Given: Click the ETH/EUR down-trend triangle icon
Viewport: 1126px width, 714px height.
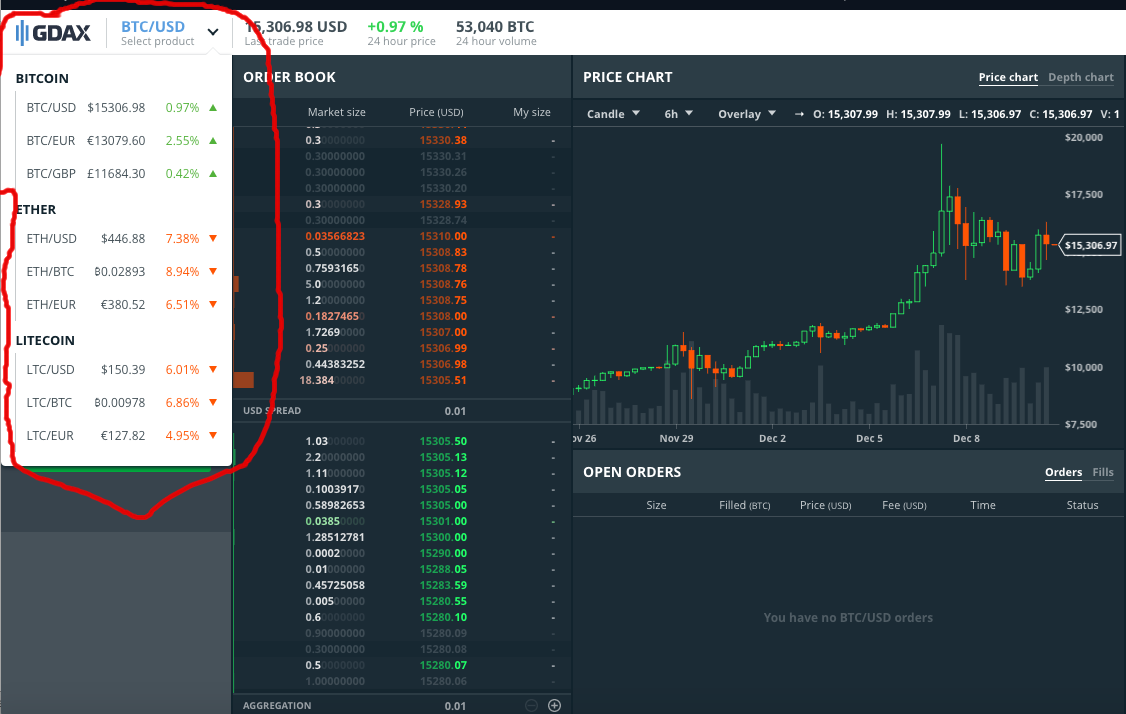Looking at the screenshot, I should point(213,305).
